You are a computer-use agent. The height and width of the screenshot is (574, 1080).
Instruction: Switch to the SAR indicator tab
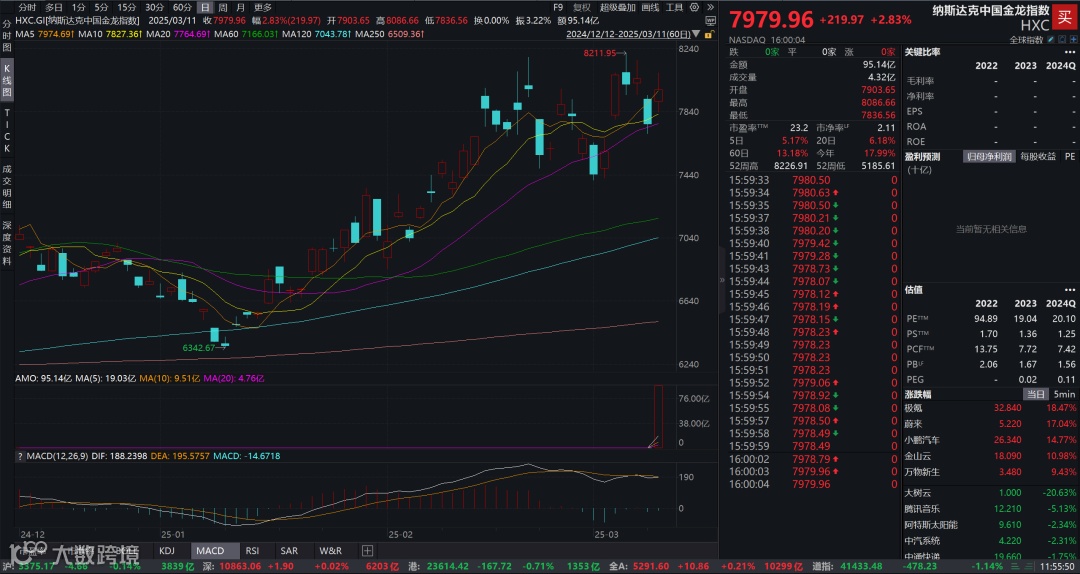point(289,551)
